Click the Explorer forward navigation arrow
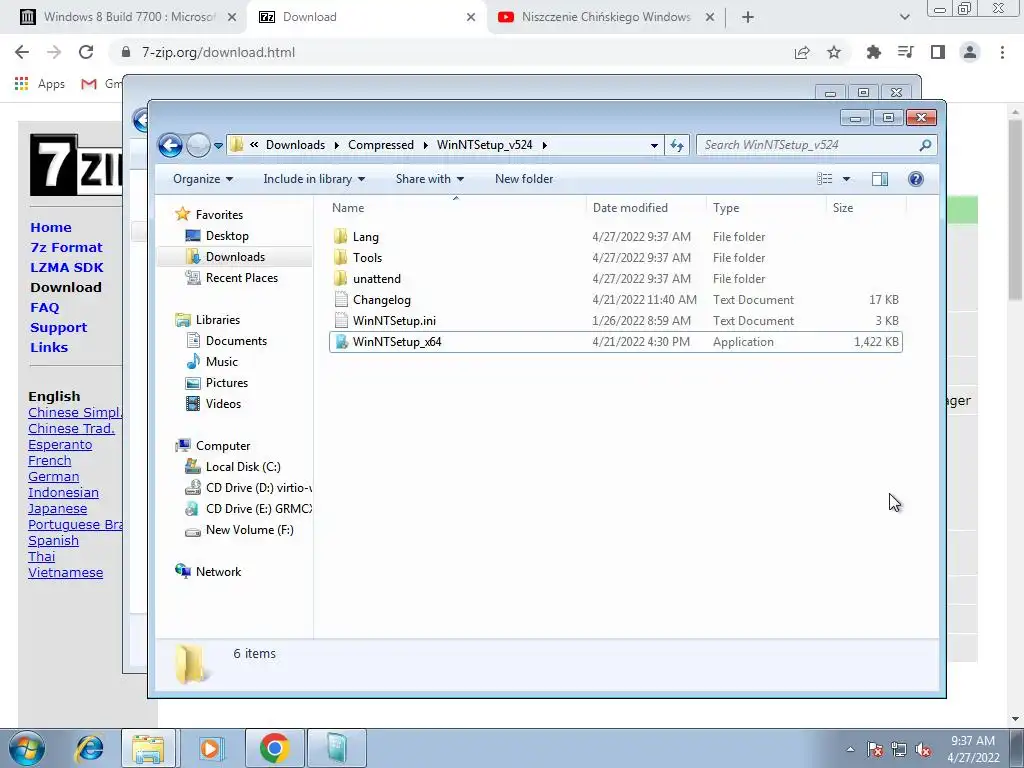Screen dimensions: 1024x768 tap(198, 145)
